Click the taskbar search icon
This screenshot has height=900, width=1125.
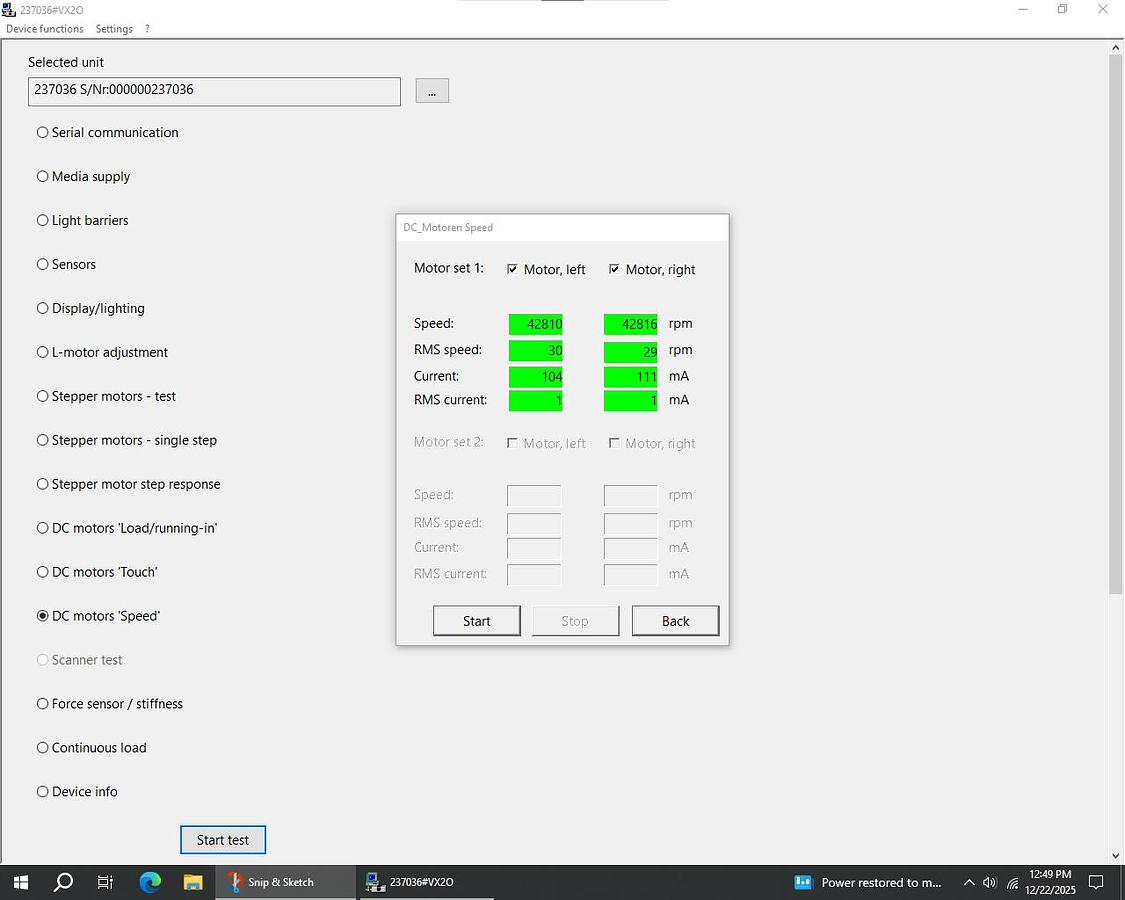(x=63, y=882)
